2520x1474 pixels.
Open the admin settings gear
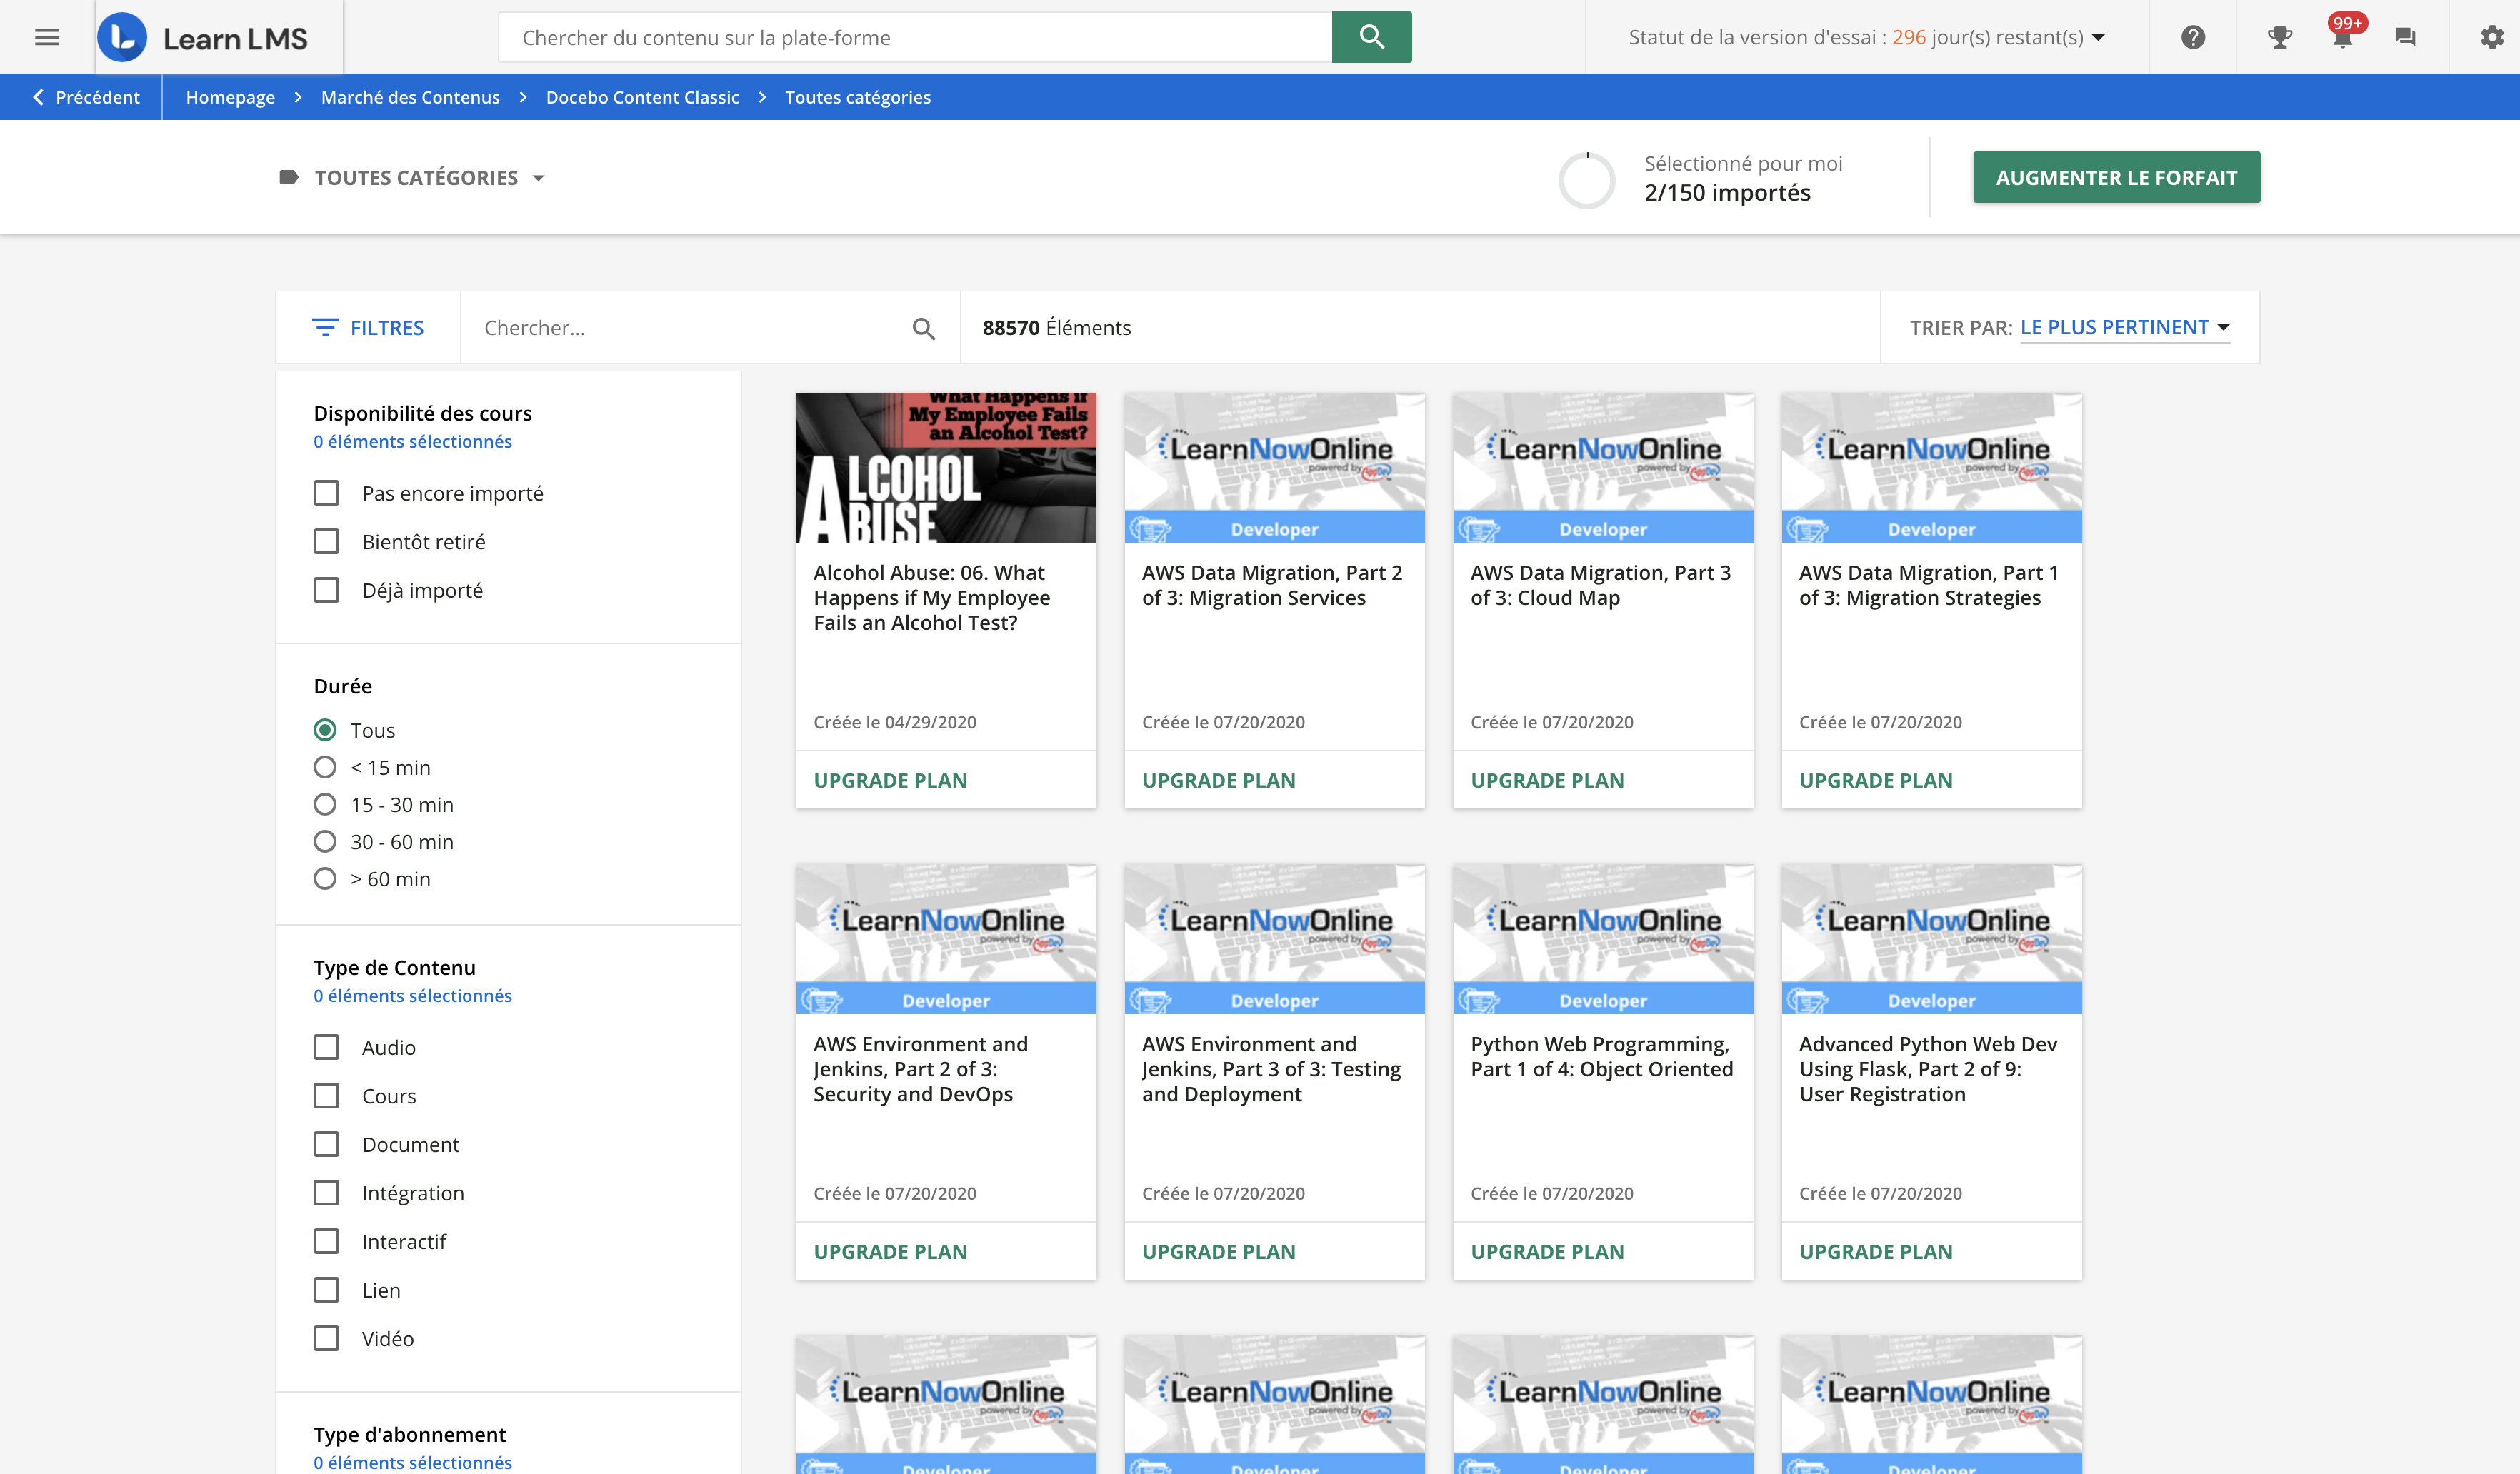click(x=2491, y=37)
